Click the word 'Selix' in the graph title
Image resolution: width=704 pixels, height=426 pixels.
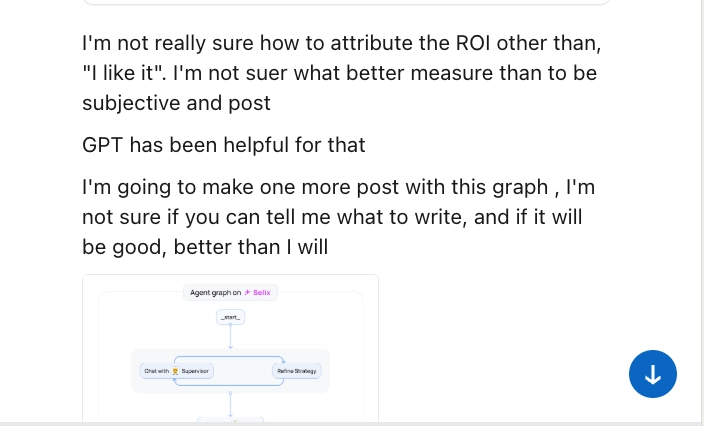[261, 293]
